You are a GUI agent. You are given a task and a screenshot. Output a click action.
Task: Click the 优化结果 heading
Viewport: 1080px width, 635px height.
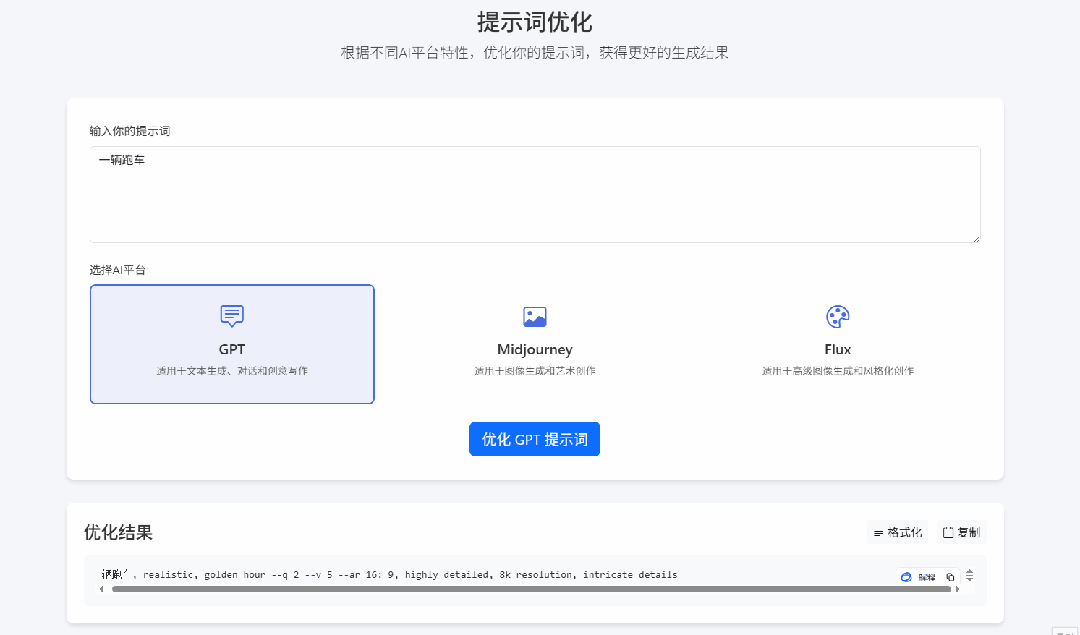point(118,532)
